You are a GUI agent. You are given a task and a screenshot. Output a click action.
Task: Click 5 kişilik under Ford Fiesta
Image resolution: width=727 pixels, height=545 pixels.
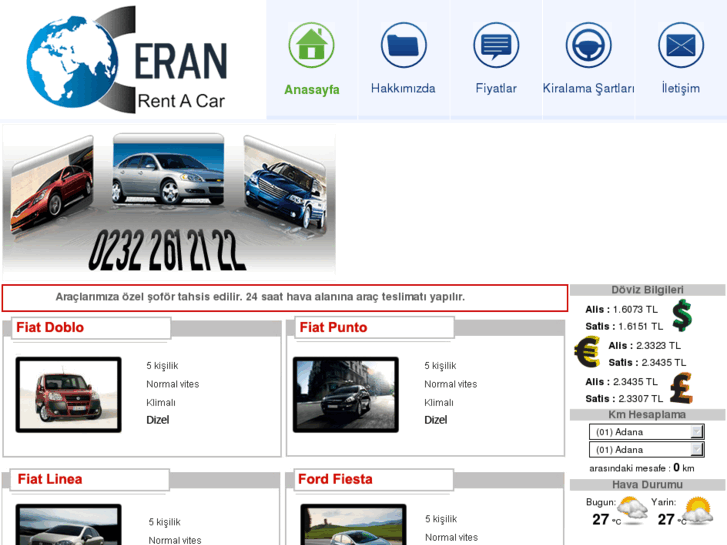[x=441, y=519]
